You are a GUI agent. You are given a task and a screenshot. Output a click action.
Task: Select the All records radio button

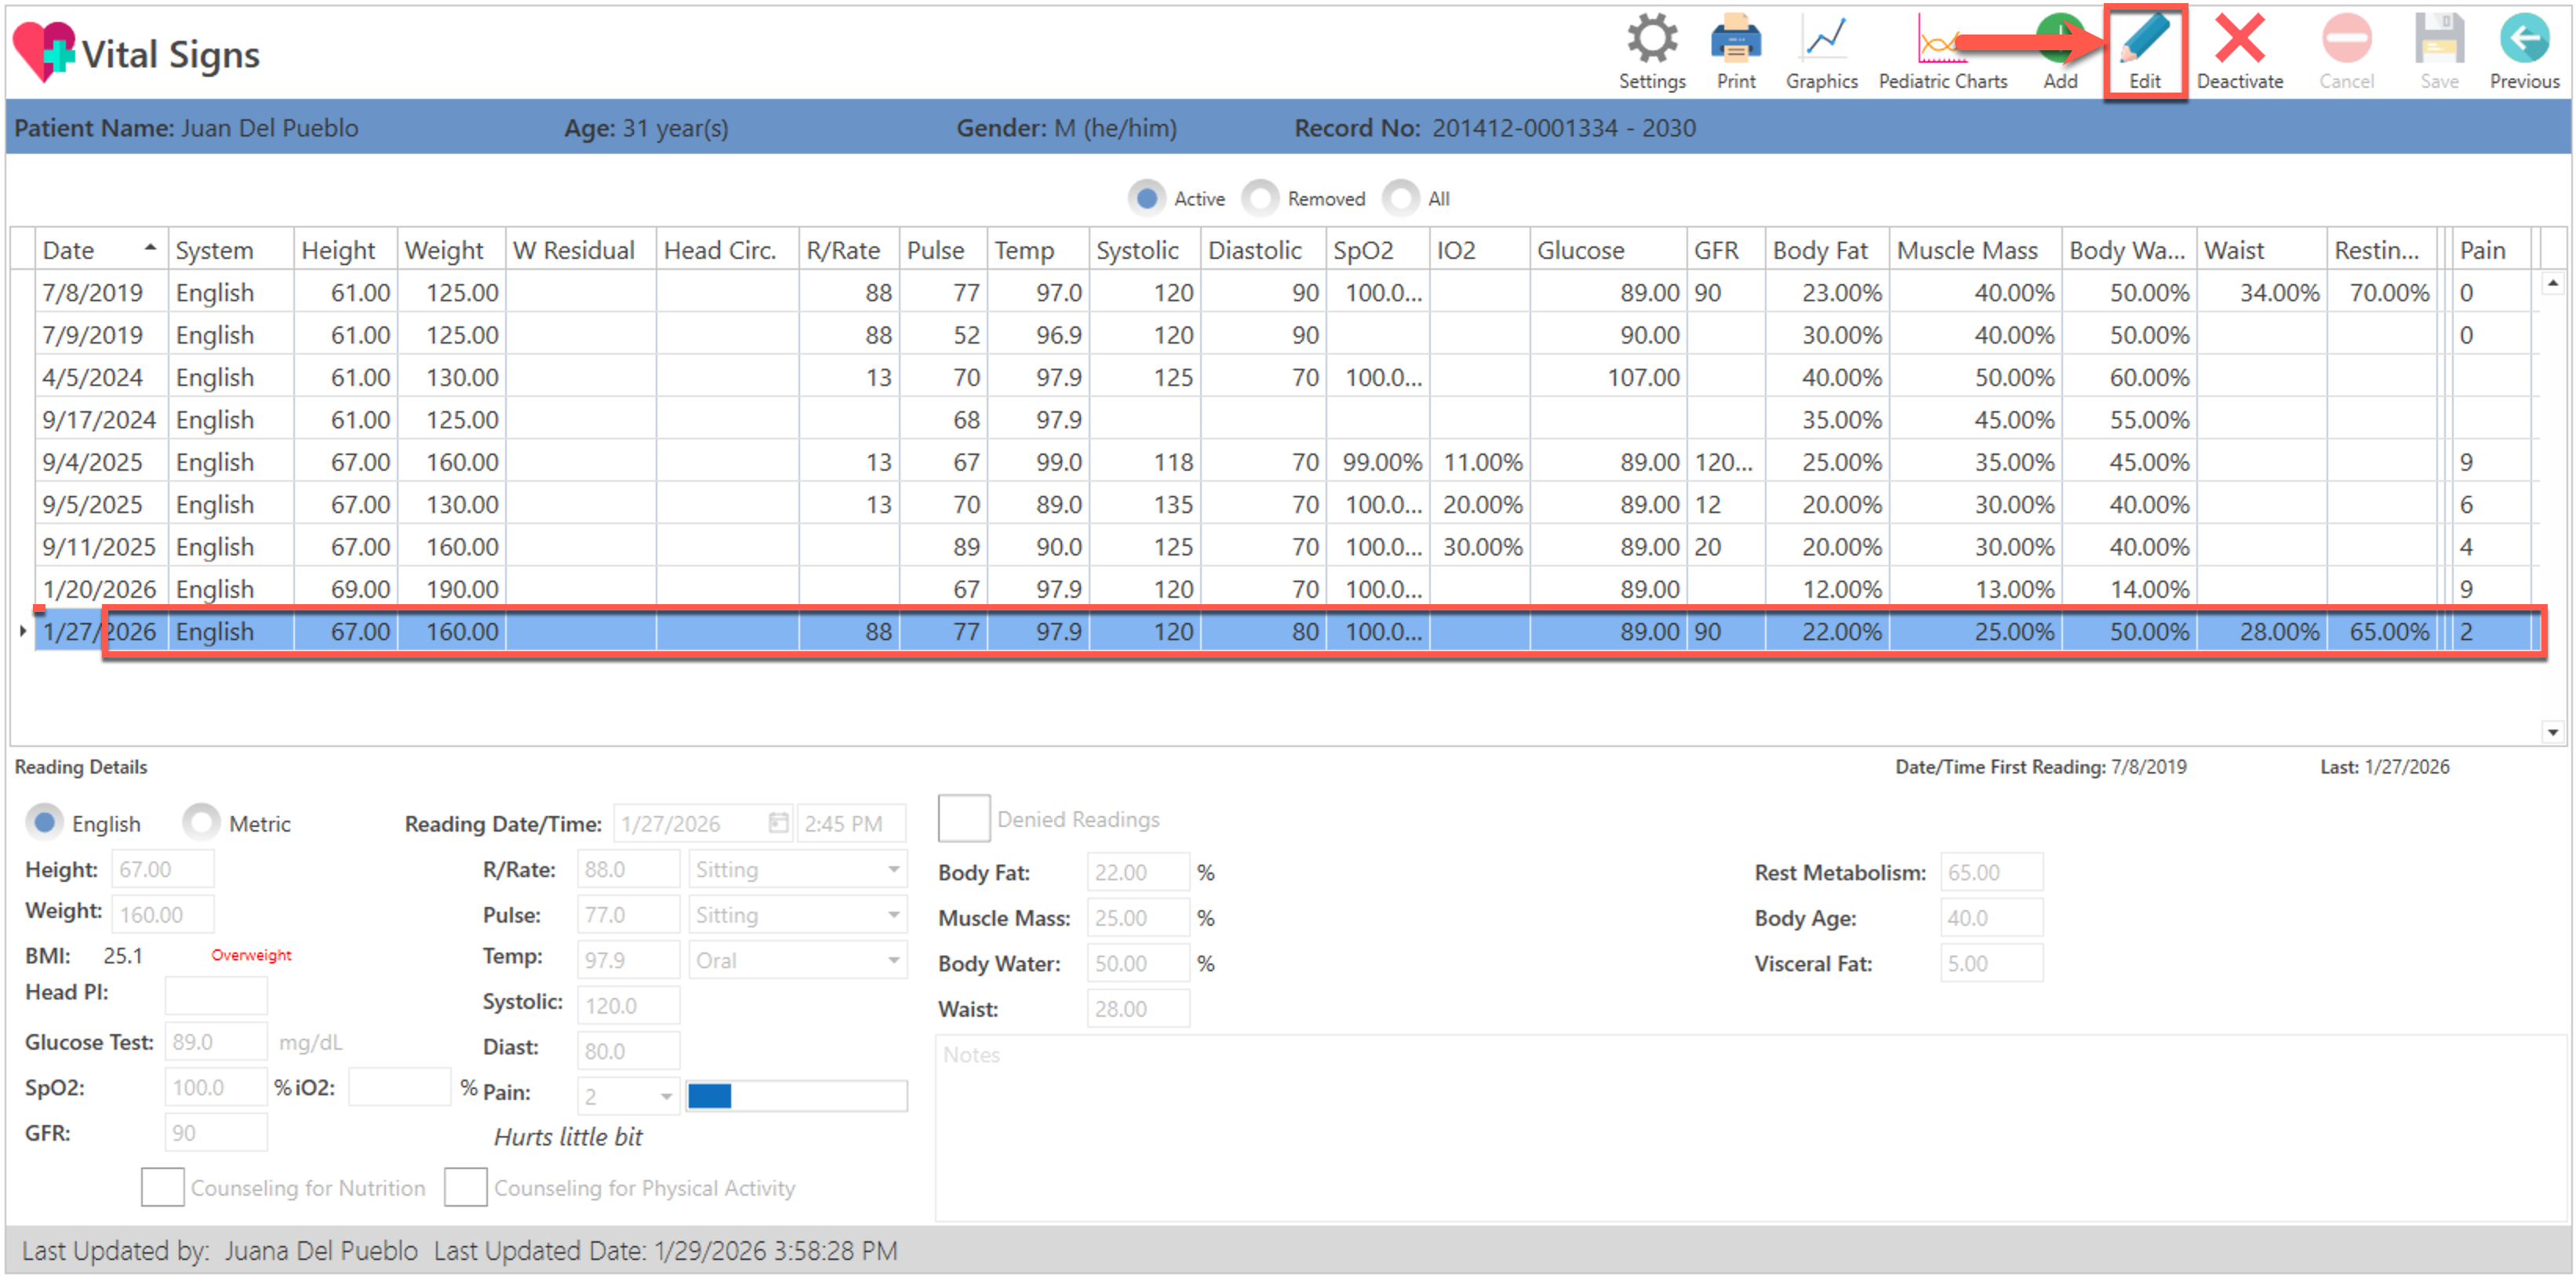[x=1401, y=198]
